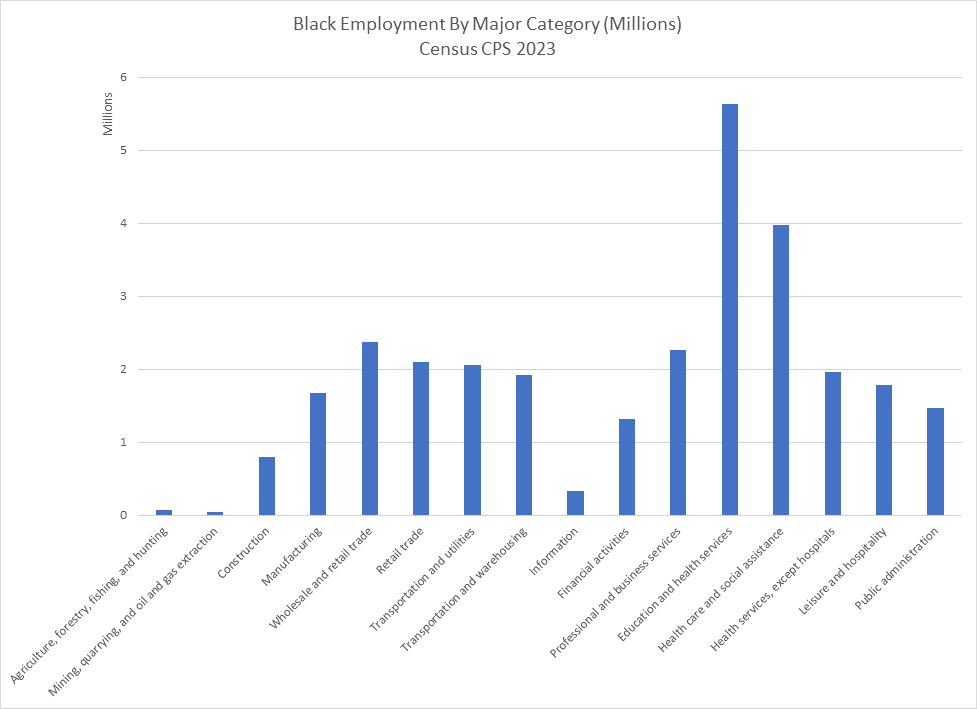Click the Financial activities bar
977x709 pixels.
(x=627, y=467)
